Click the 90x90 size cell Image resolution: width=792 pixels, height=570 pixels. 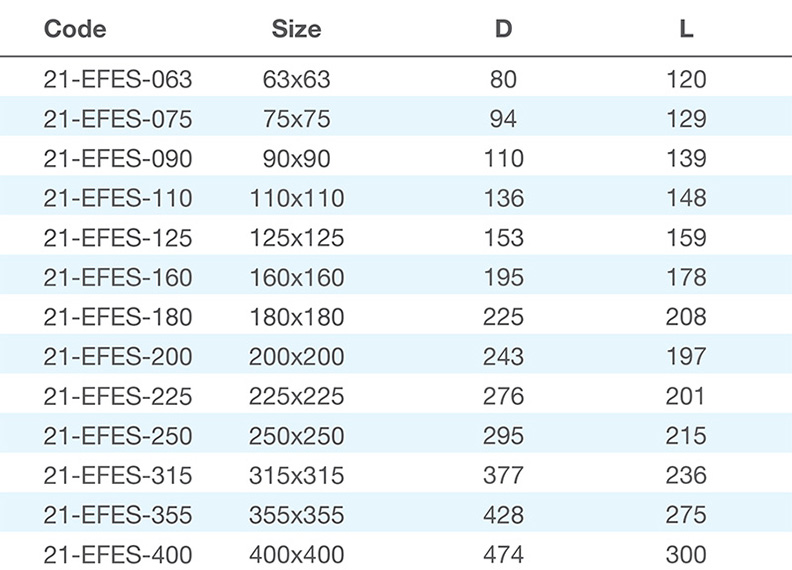[296, 159]
